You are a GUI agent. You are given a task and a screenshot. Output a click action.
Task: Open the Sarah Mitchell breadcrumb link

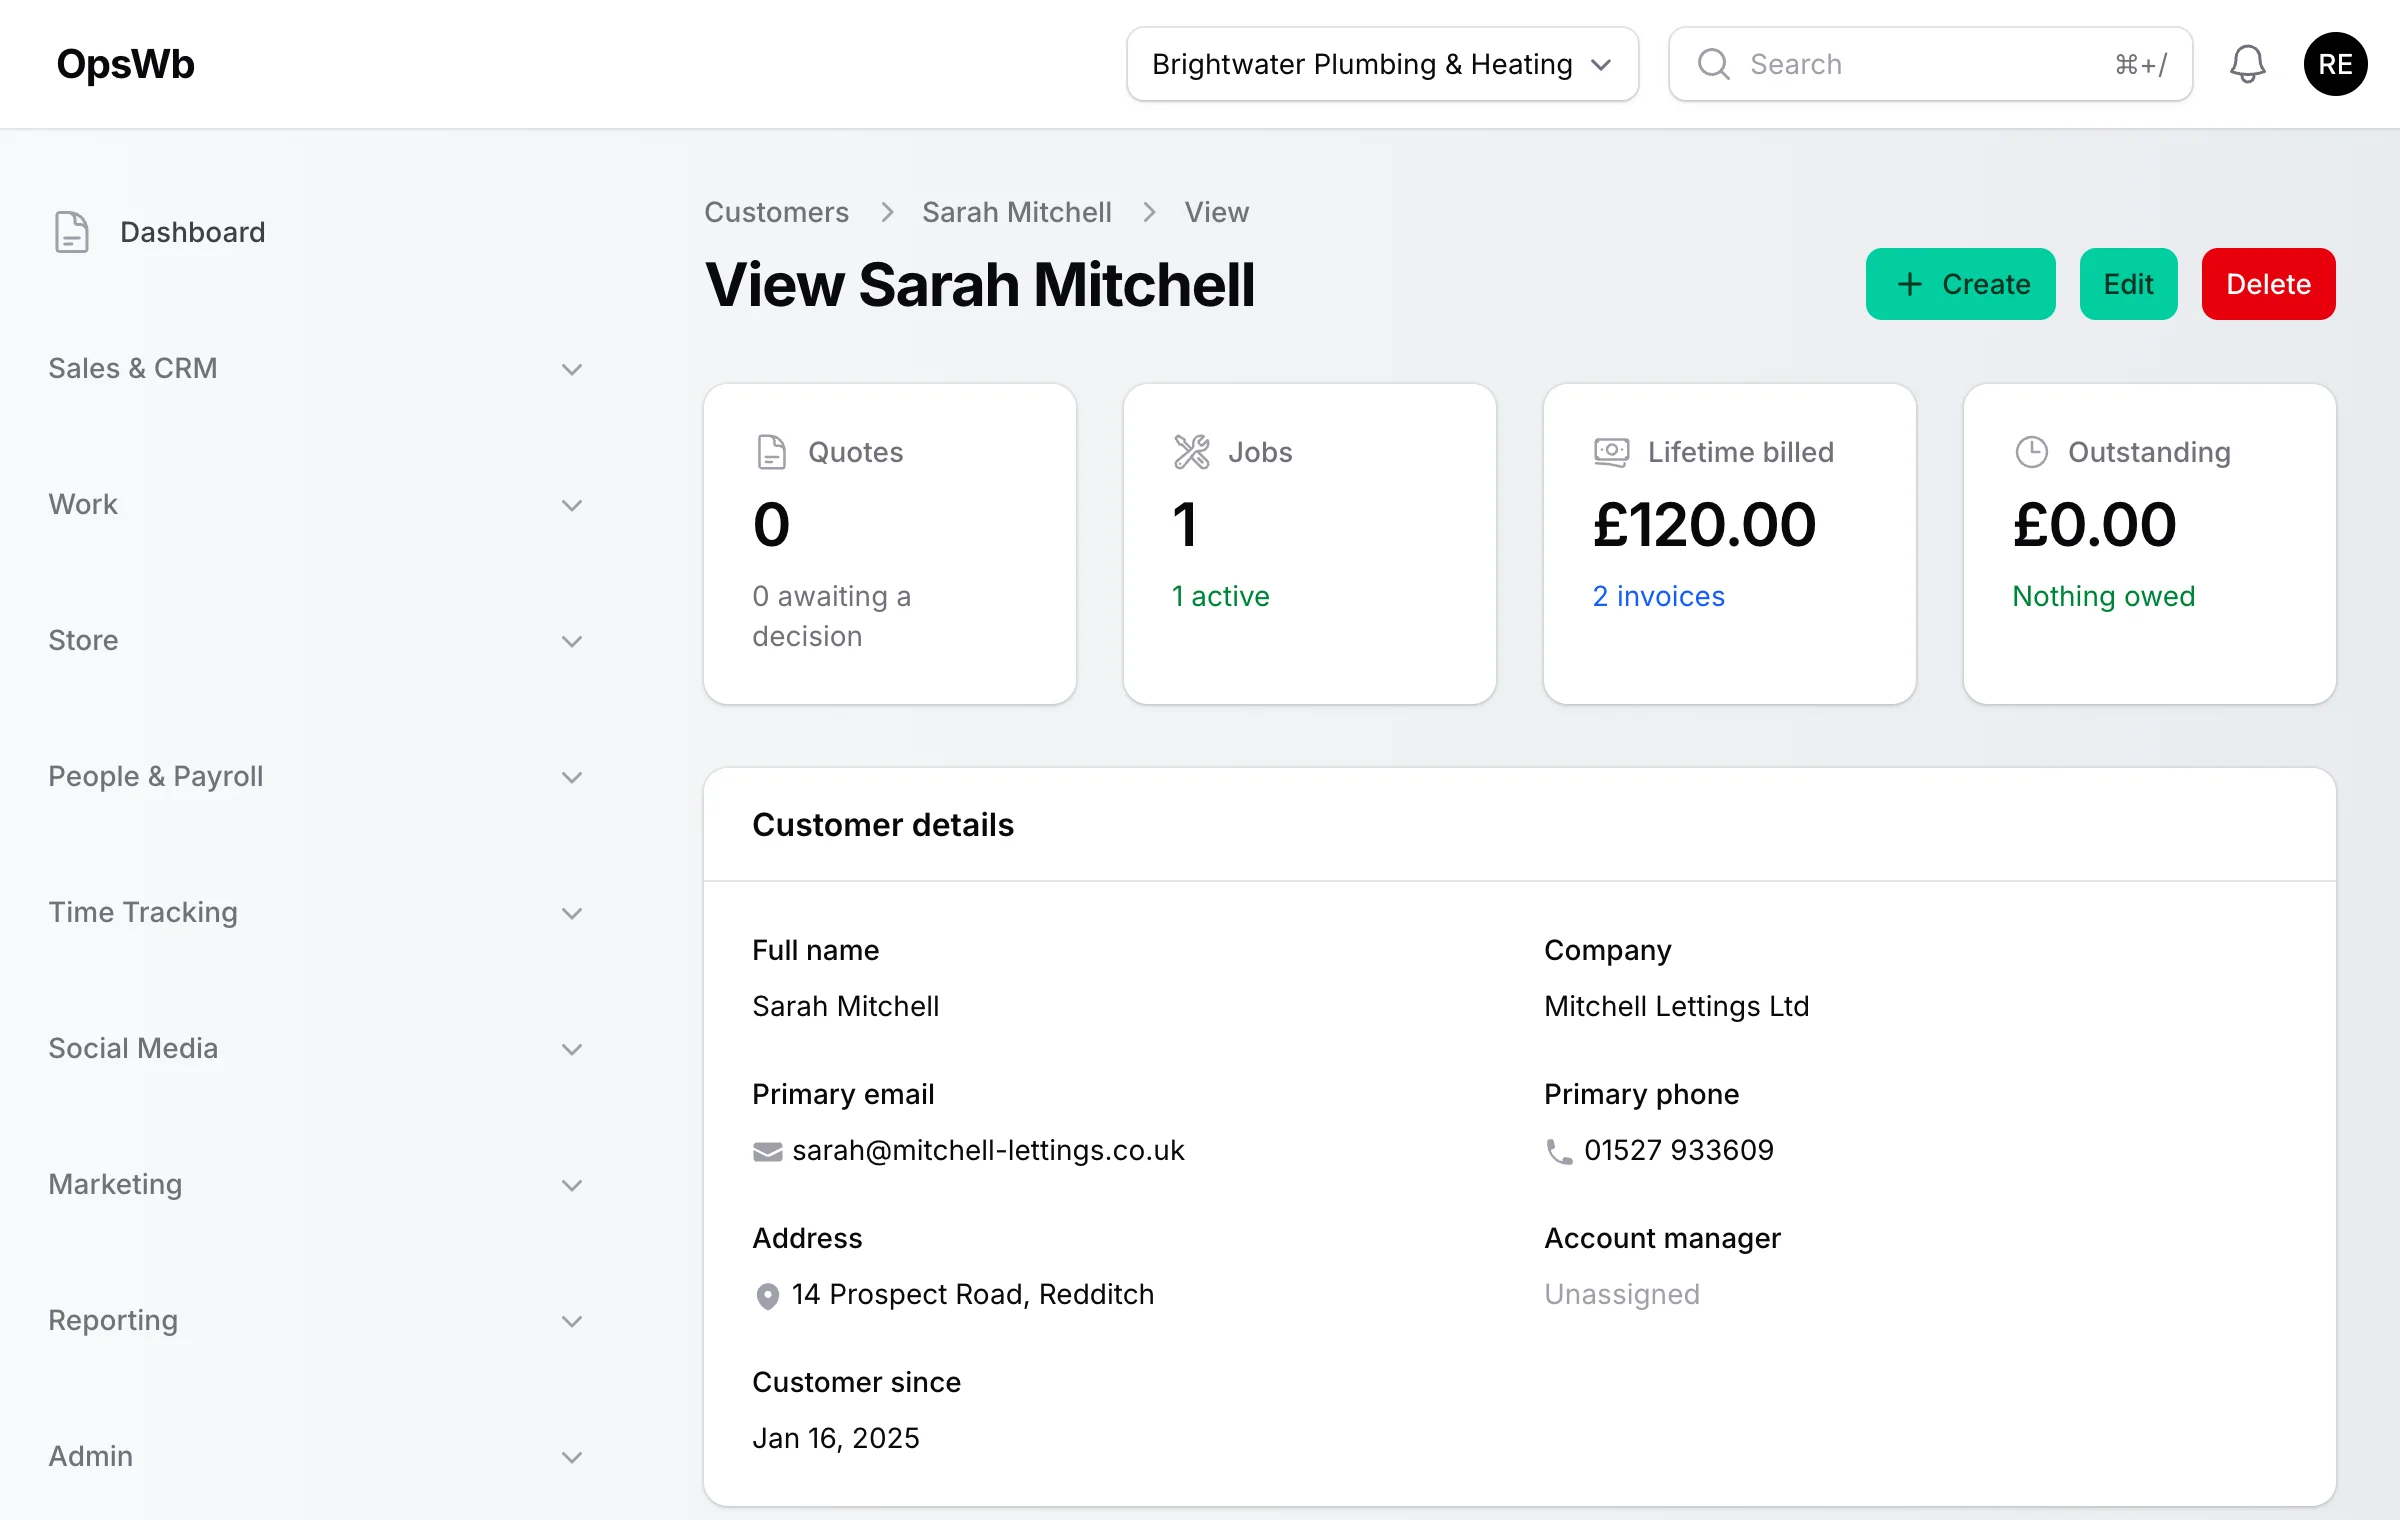pyautogui.click(x=1016, y=212)
